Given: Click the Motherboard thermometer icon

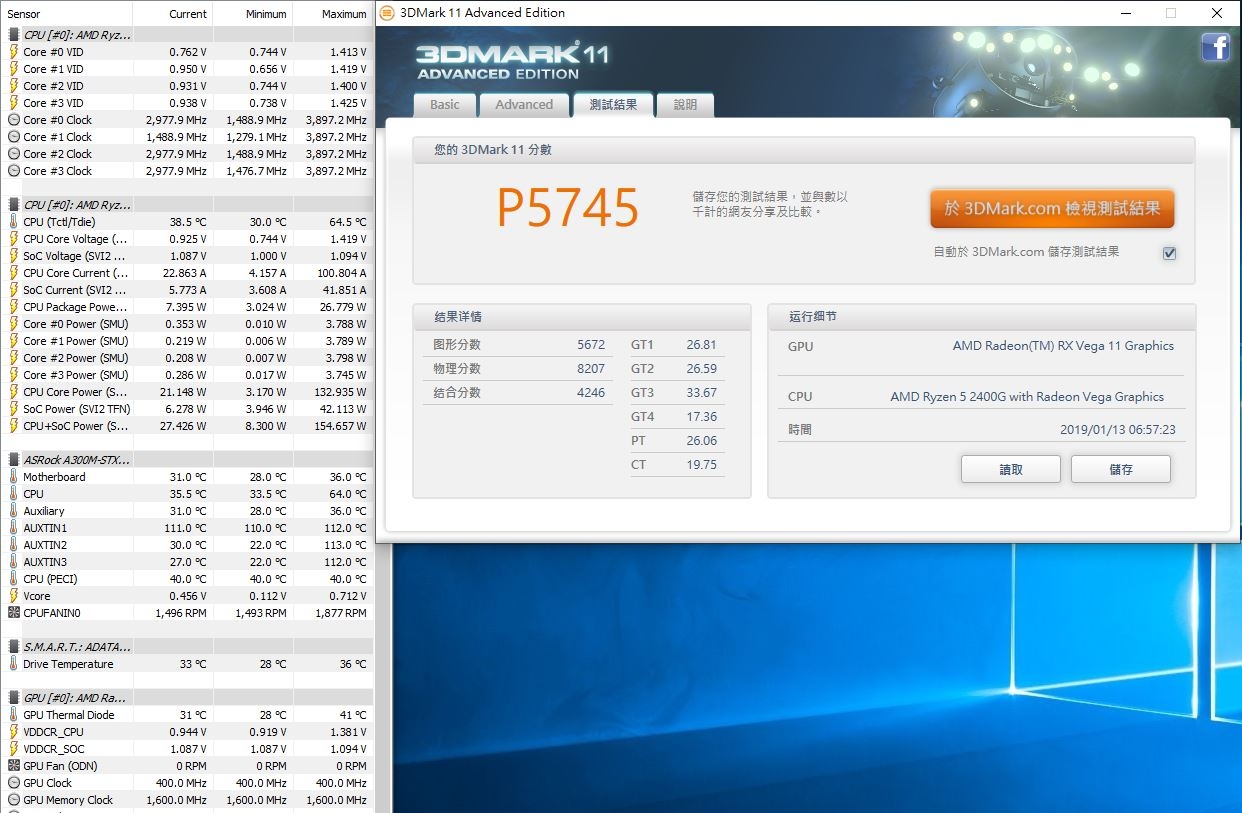Looking at the screenshot, I should pos(13,477).
